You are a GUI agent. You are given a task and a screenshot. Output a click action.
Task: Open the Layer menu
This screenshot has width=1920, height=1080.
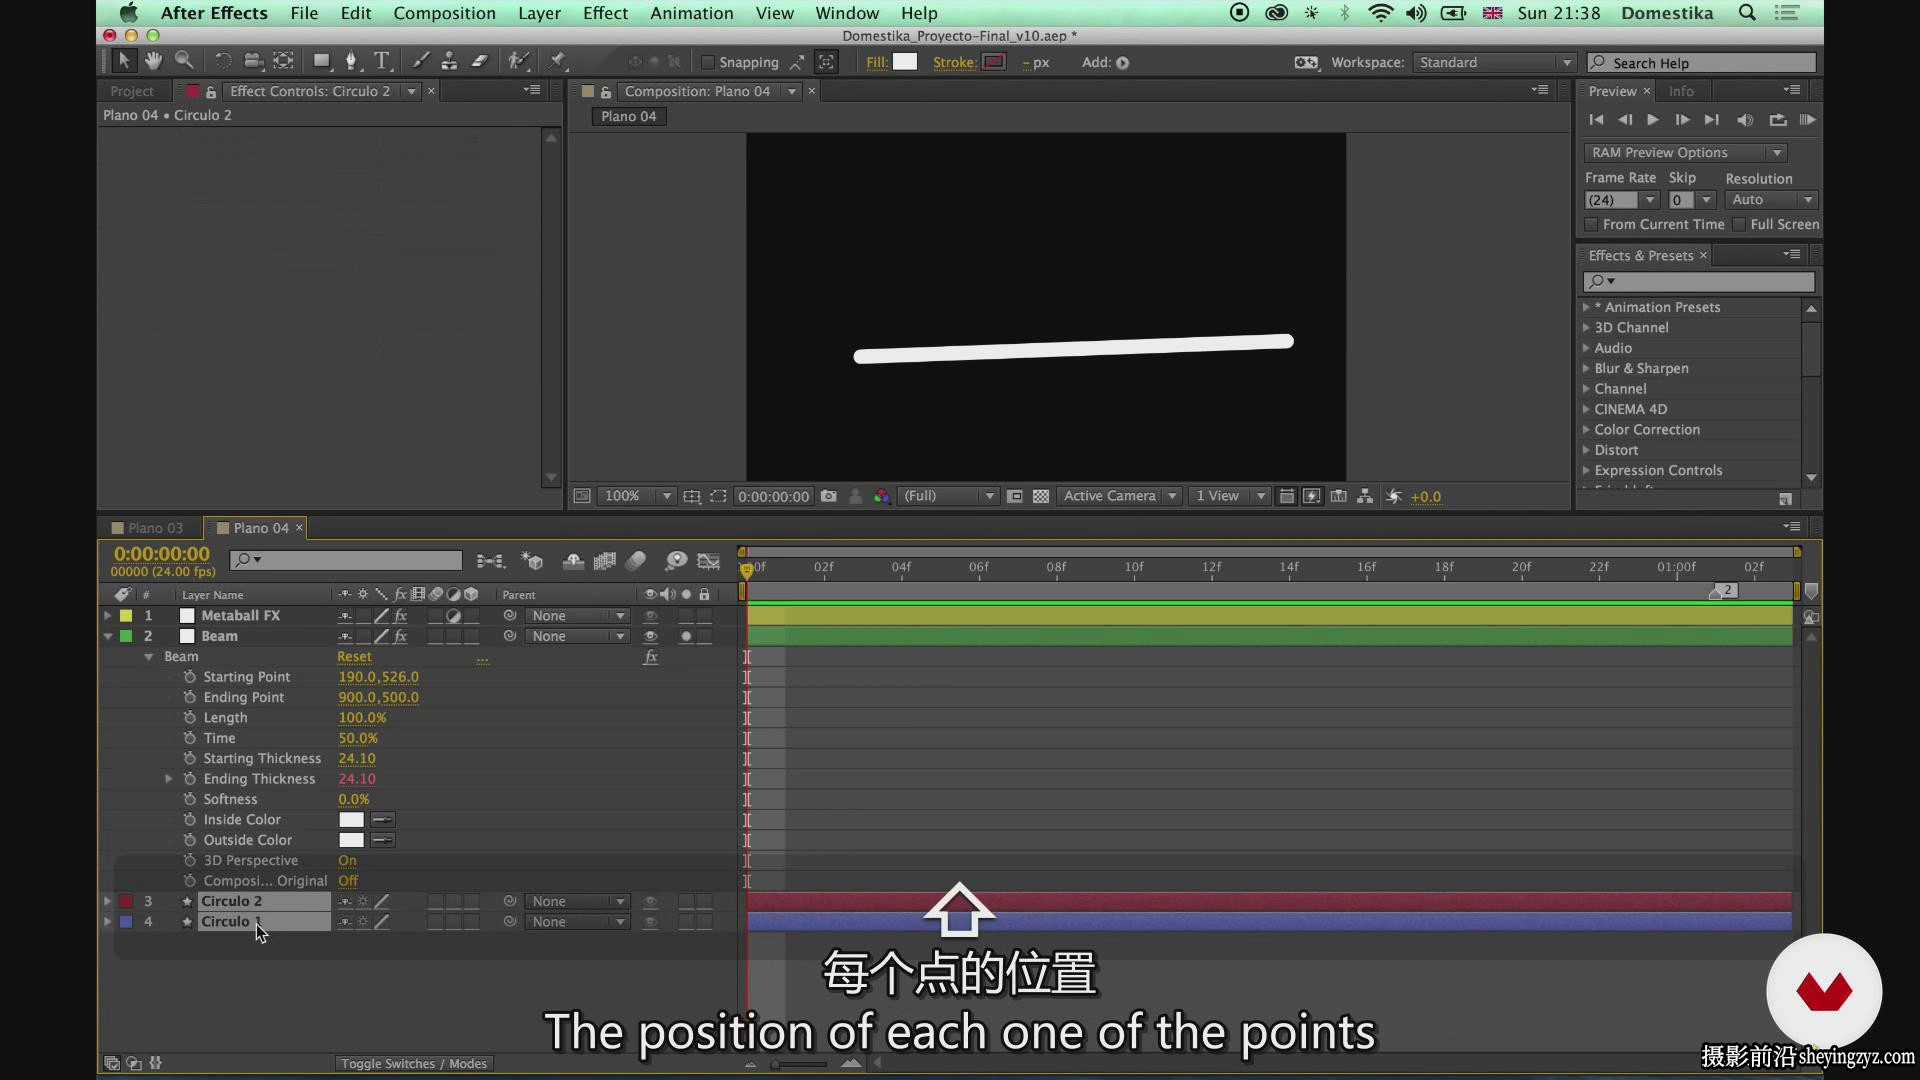click(x=539, y=13)
